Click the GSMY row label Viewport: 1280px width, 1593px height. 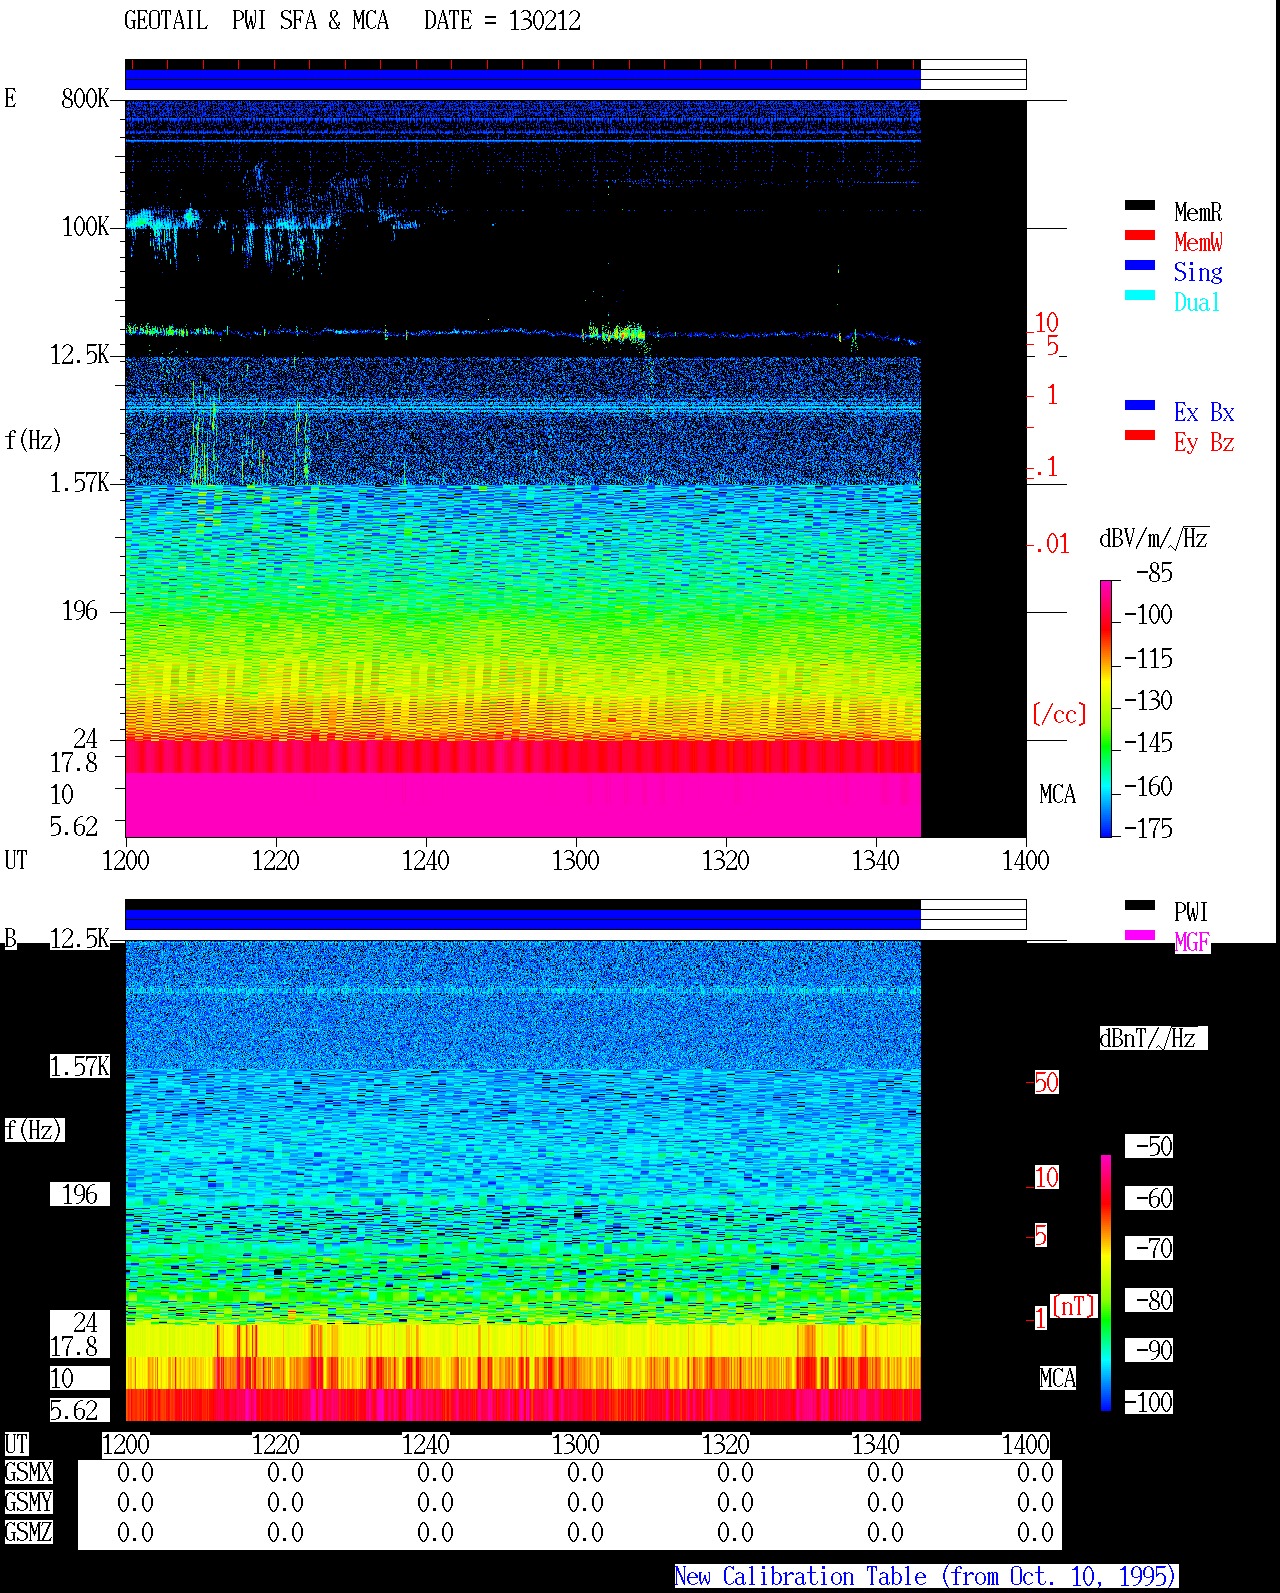coord(28,1502)
